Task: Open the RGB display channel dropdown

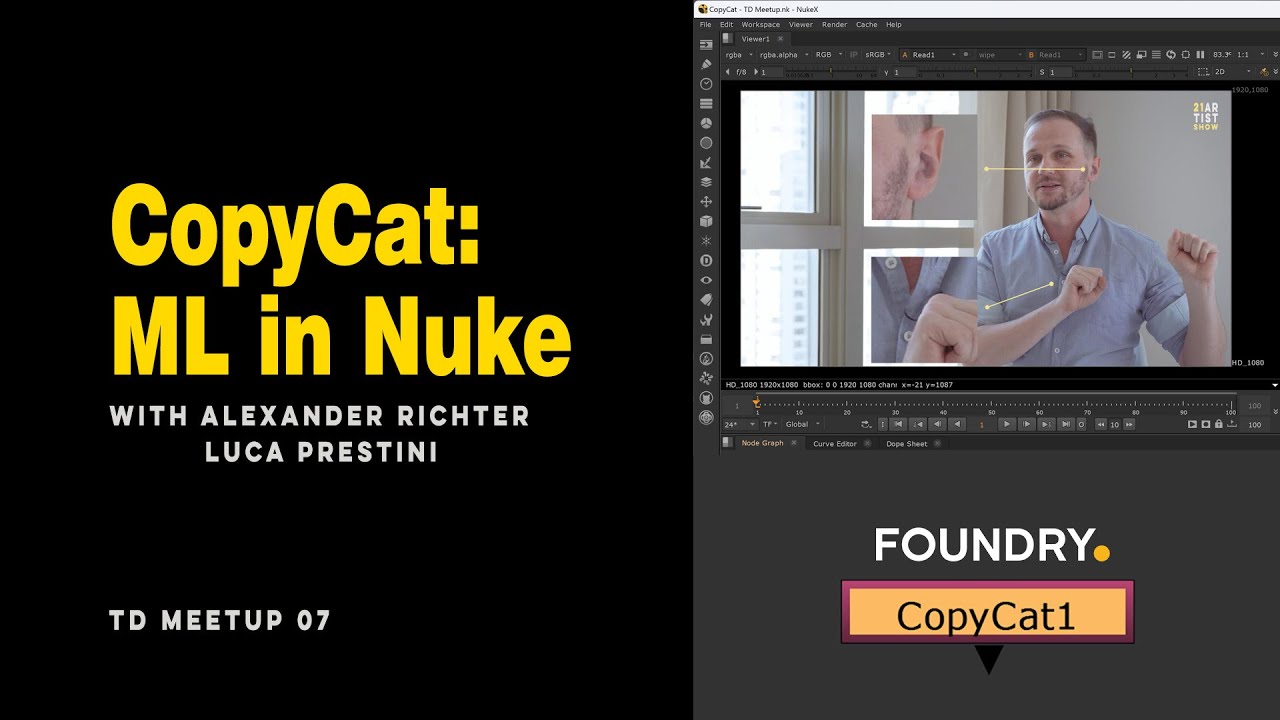Action: 828,55
